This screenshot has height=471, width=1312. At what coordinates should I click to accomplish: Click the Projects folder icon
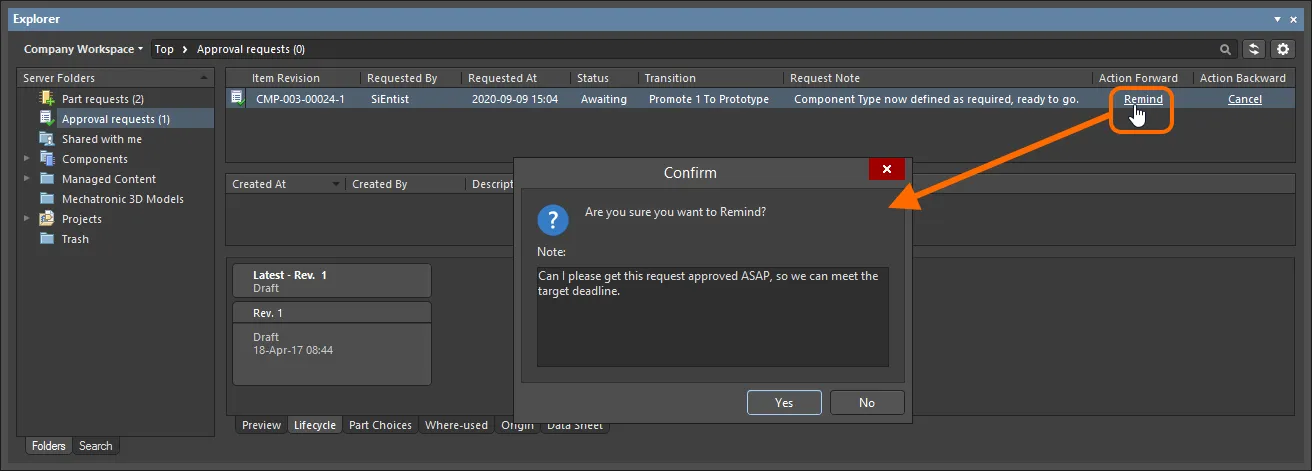coord(47,219)
